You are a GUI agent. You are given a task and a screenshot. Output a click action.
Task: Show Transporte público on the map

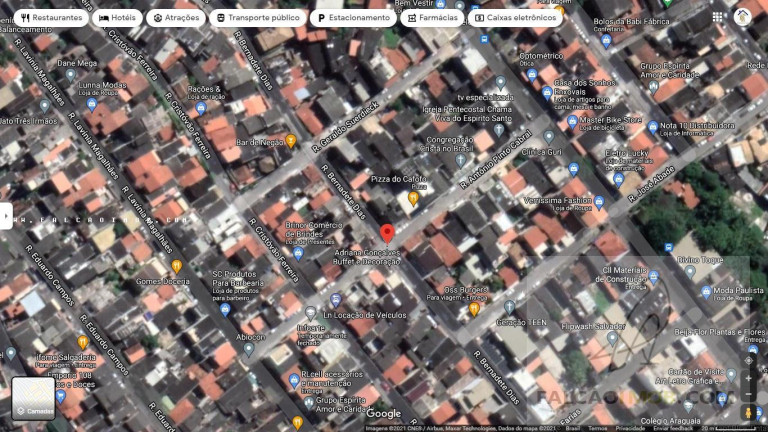click(x=258, y=18)
